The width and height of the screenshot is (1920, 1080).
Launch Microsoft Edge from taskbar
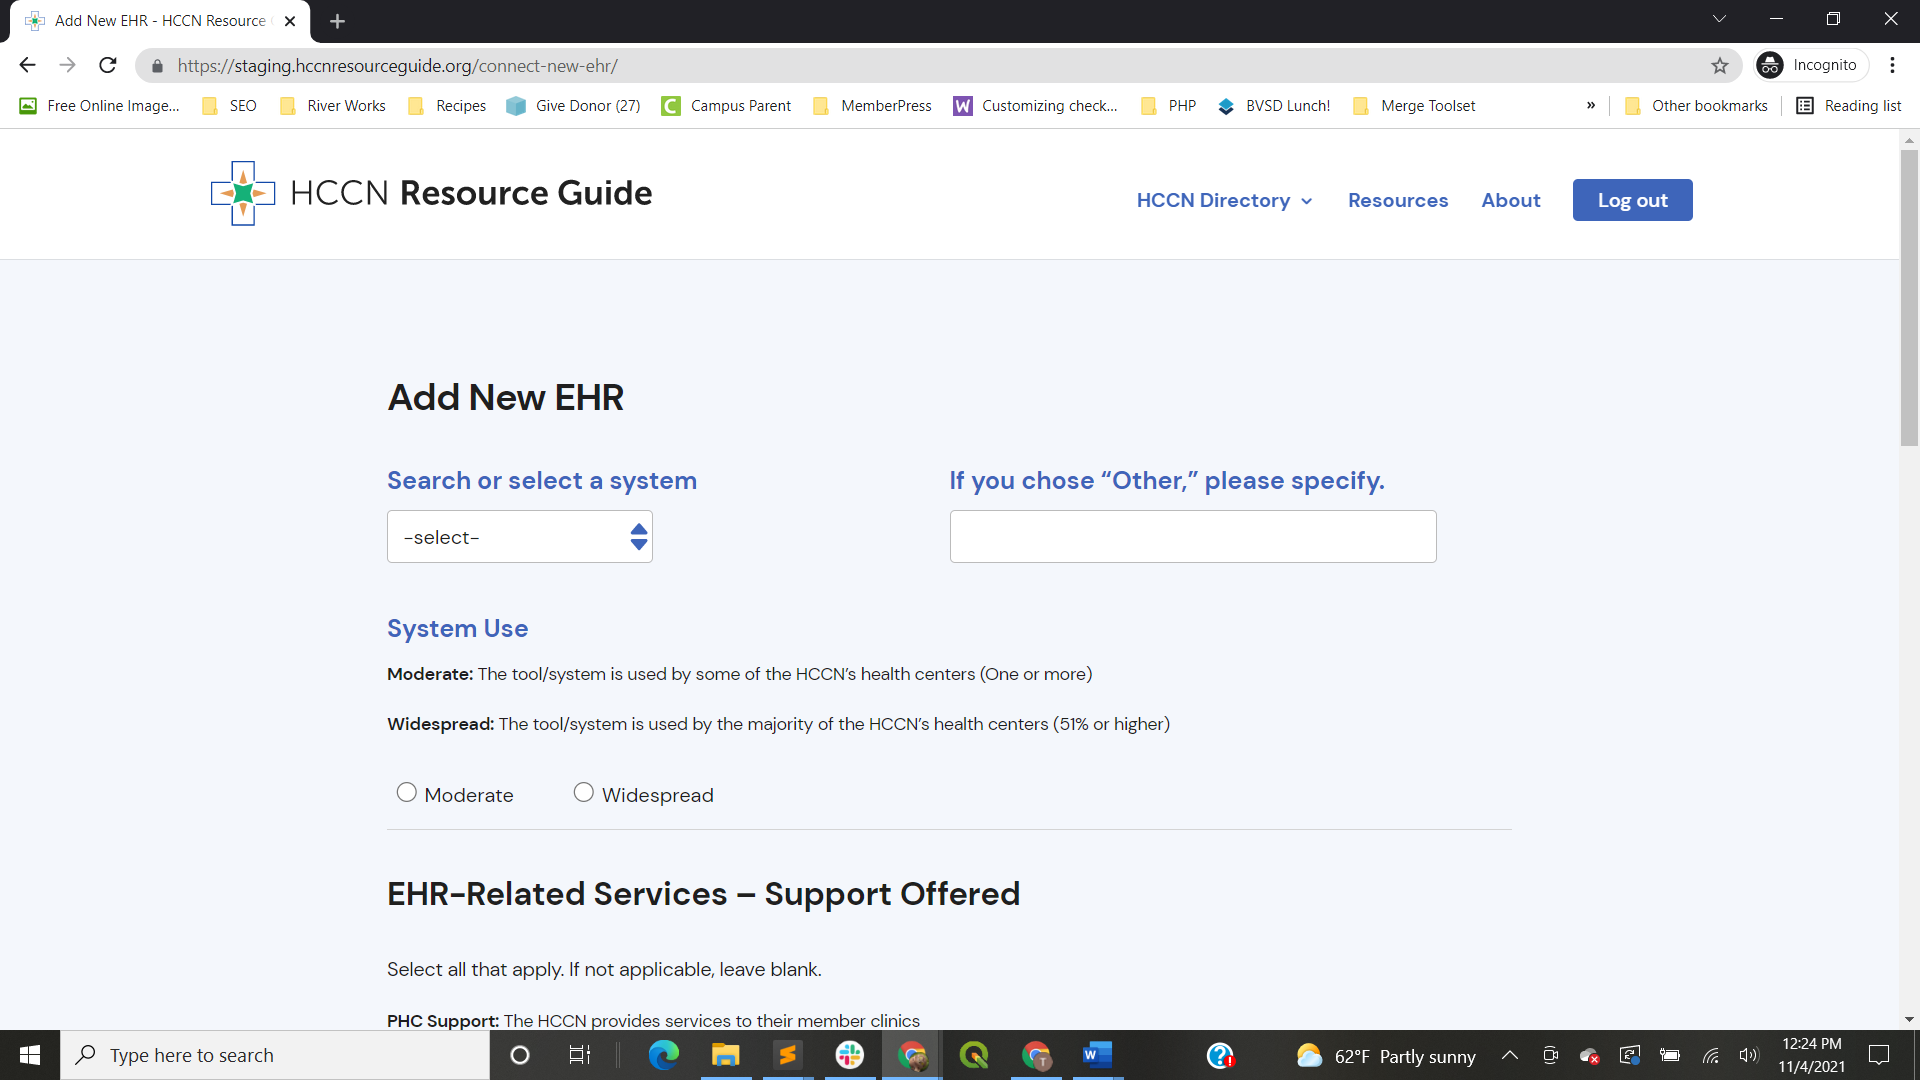664,1055
